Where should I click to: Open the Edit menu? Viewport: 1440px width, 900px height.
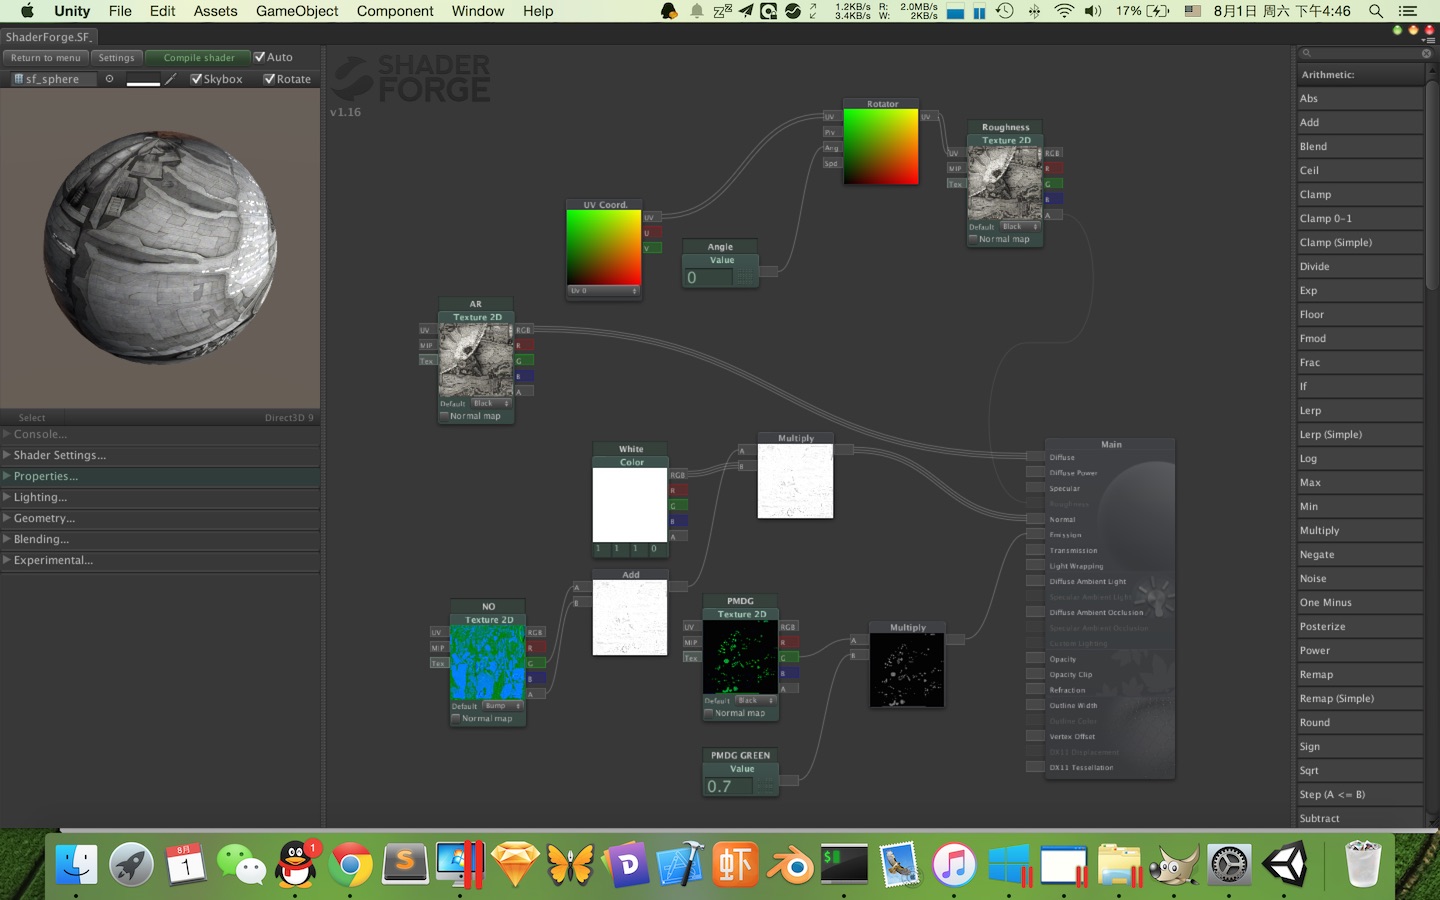pos(162,11)
